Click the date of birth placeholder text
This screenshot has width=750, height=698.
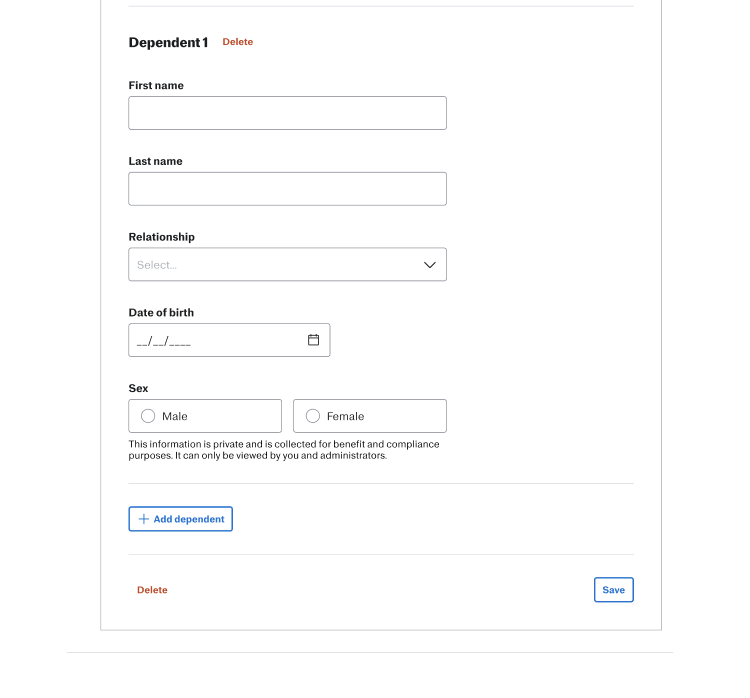coord(164,341)
